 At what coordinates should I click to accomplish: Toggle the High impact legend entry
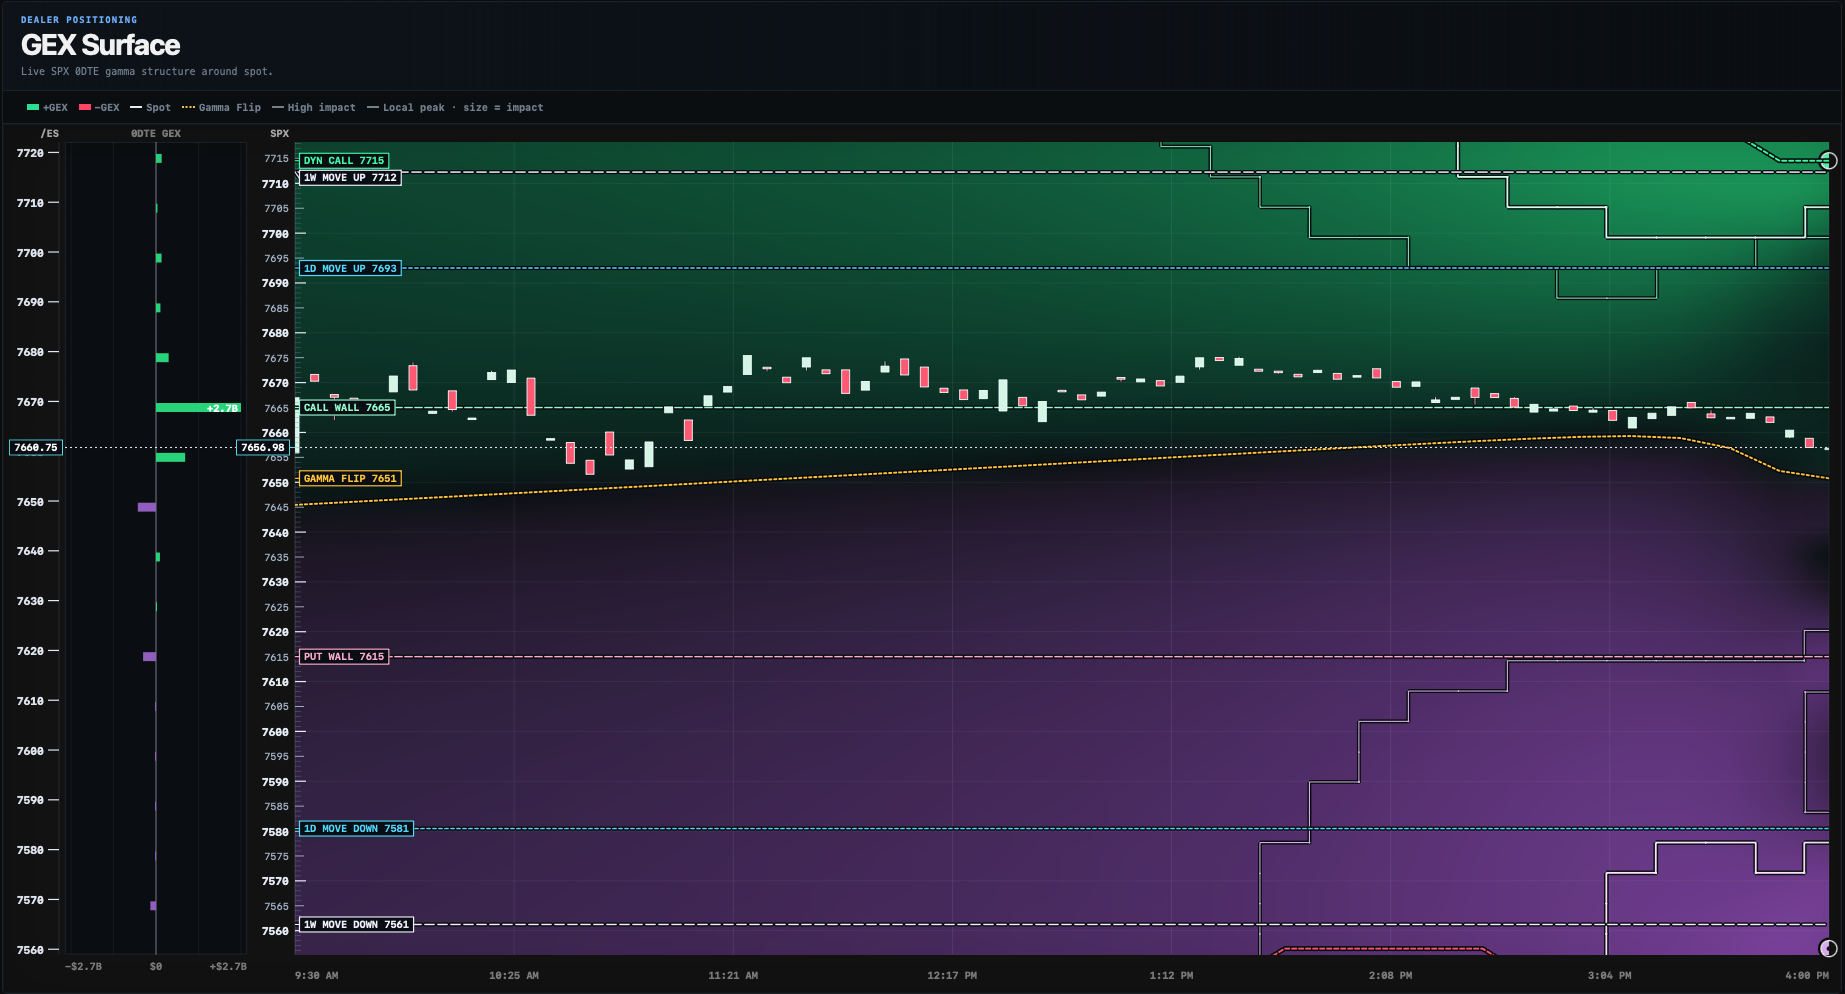(314, 107)
